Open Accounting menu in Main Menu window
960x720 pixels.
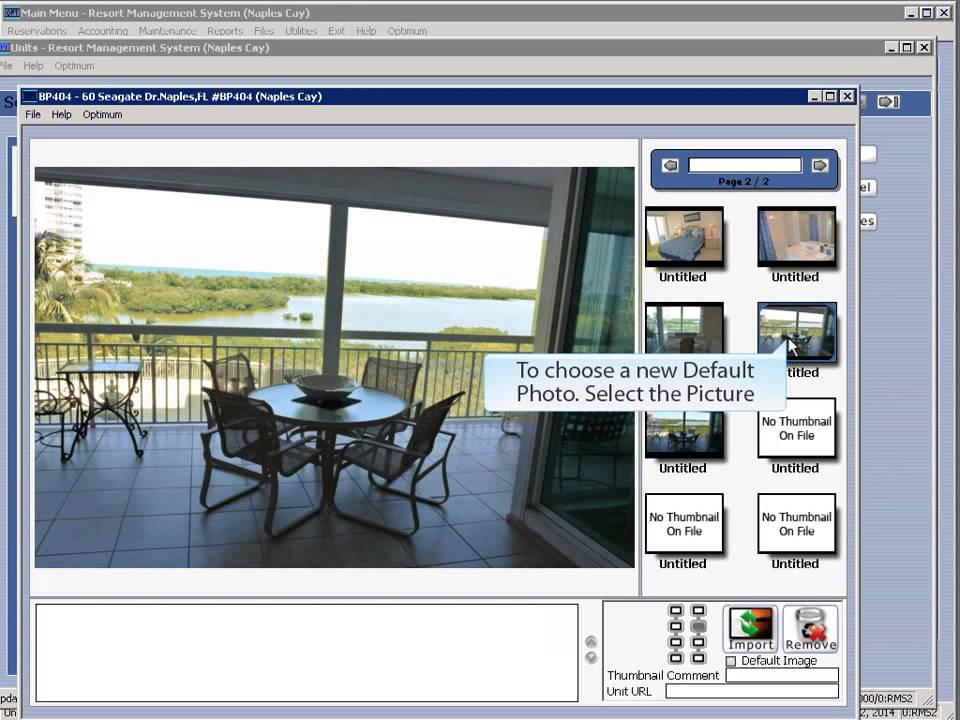103,31
